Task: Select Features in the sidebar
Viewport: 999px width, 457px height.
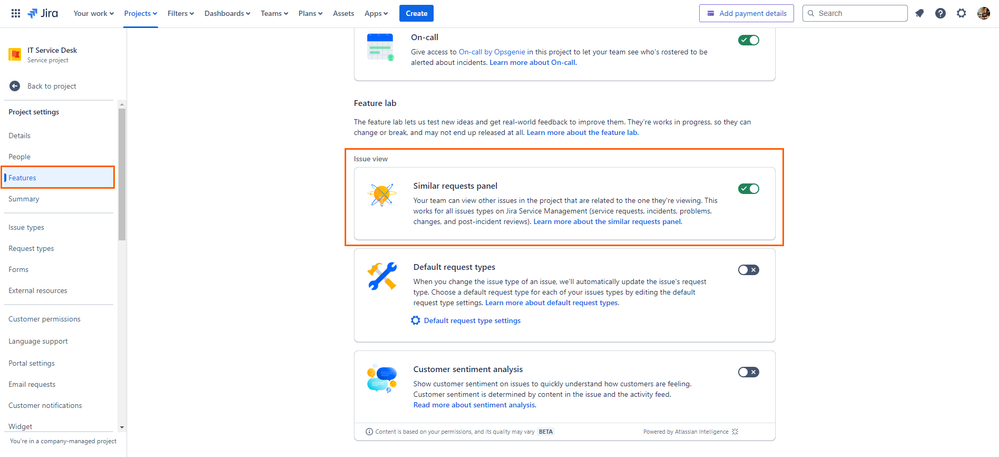Action: [x=59, y=178]
